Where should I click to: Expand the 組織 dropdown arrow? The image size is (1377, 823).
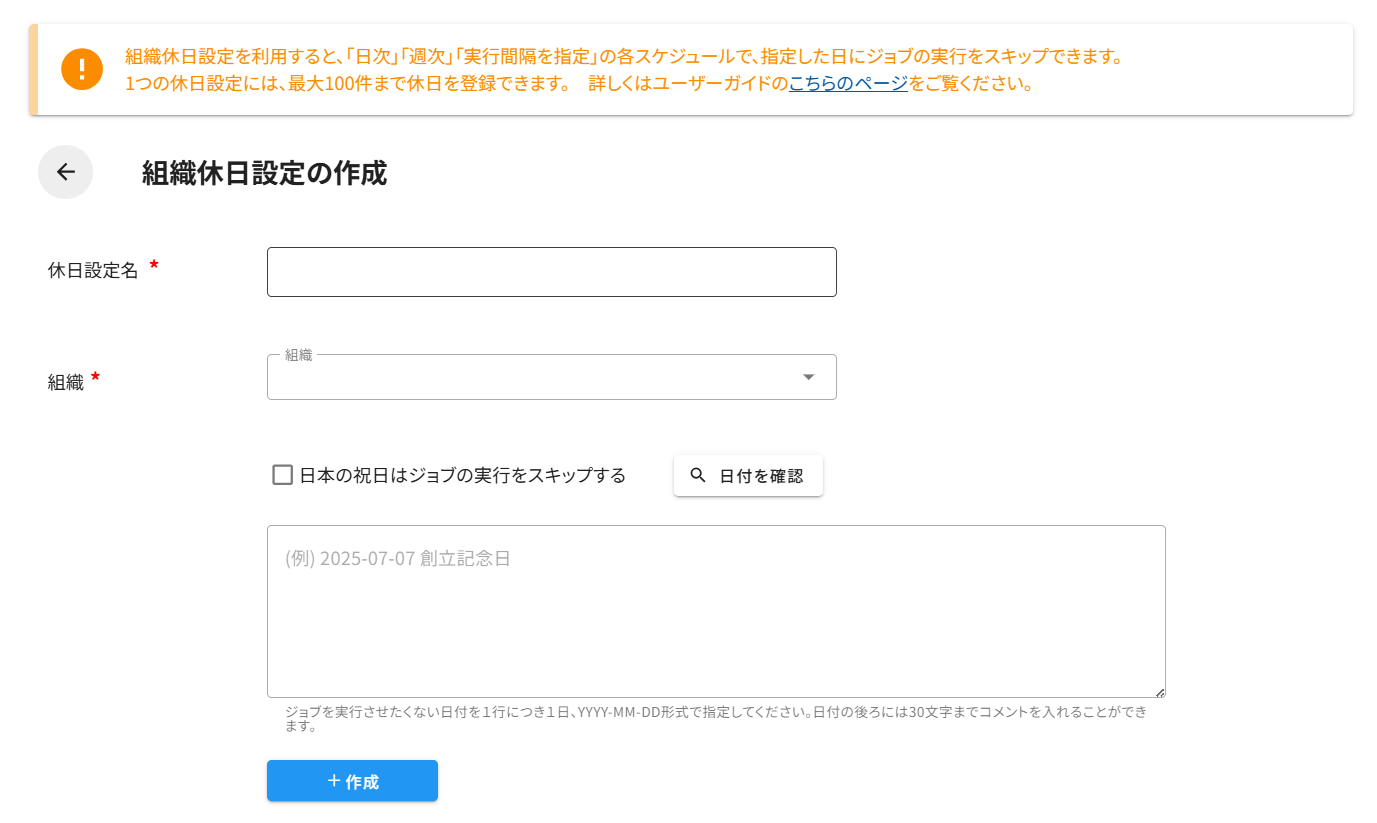click(x=808, y=377)
